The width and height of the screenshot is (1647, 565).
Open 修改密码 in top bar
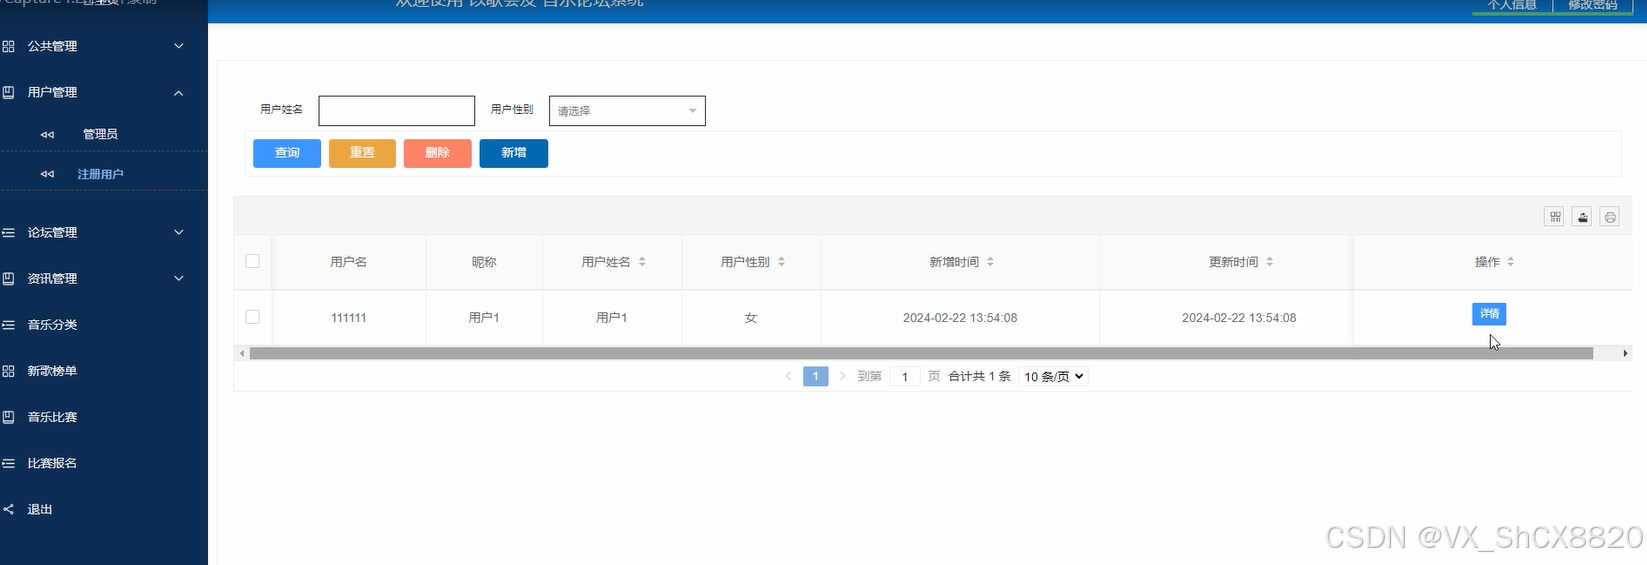[x=1592, y=6]
